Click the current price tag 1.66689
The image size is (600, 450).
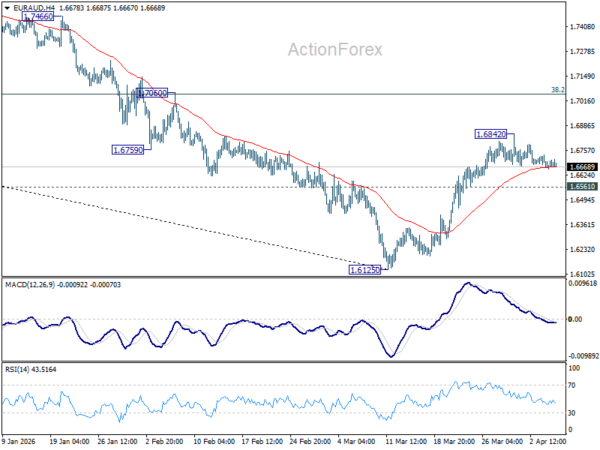coord(581,166)
